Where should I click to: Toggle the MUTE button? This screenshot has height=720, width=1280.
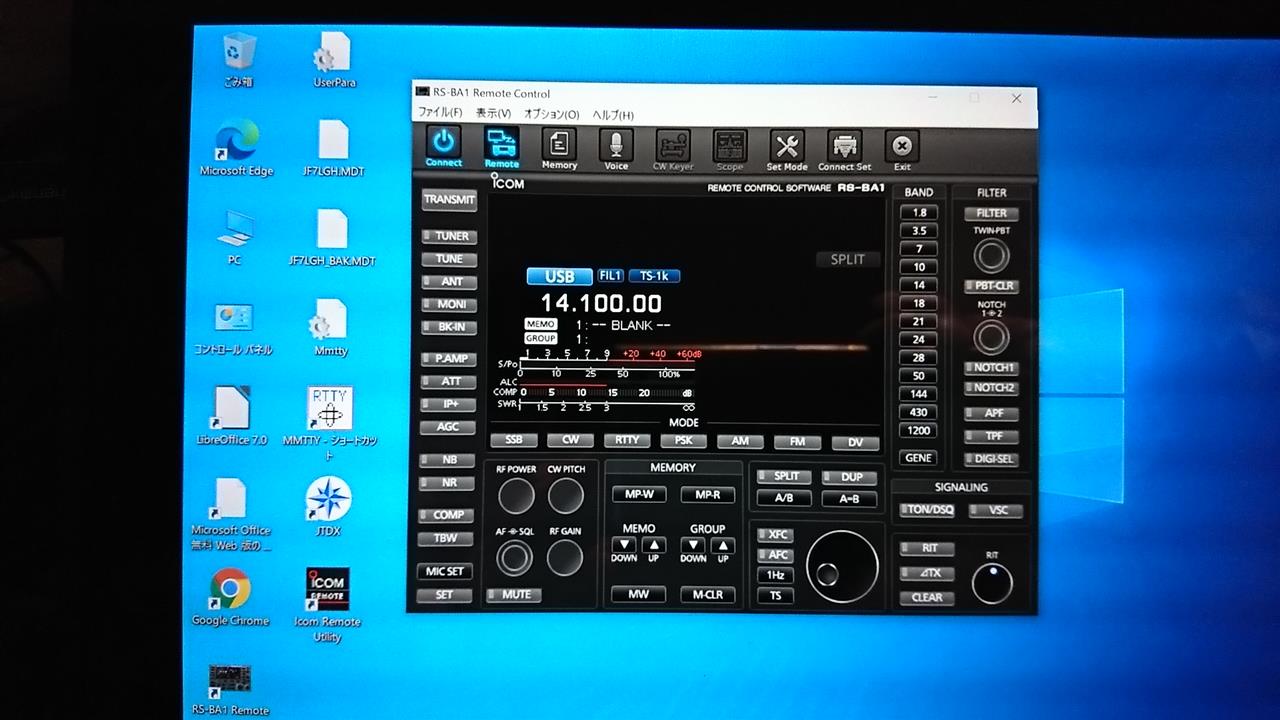[x=514, y=595]
